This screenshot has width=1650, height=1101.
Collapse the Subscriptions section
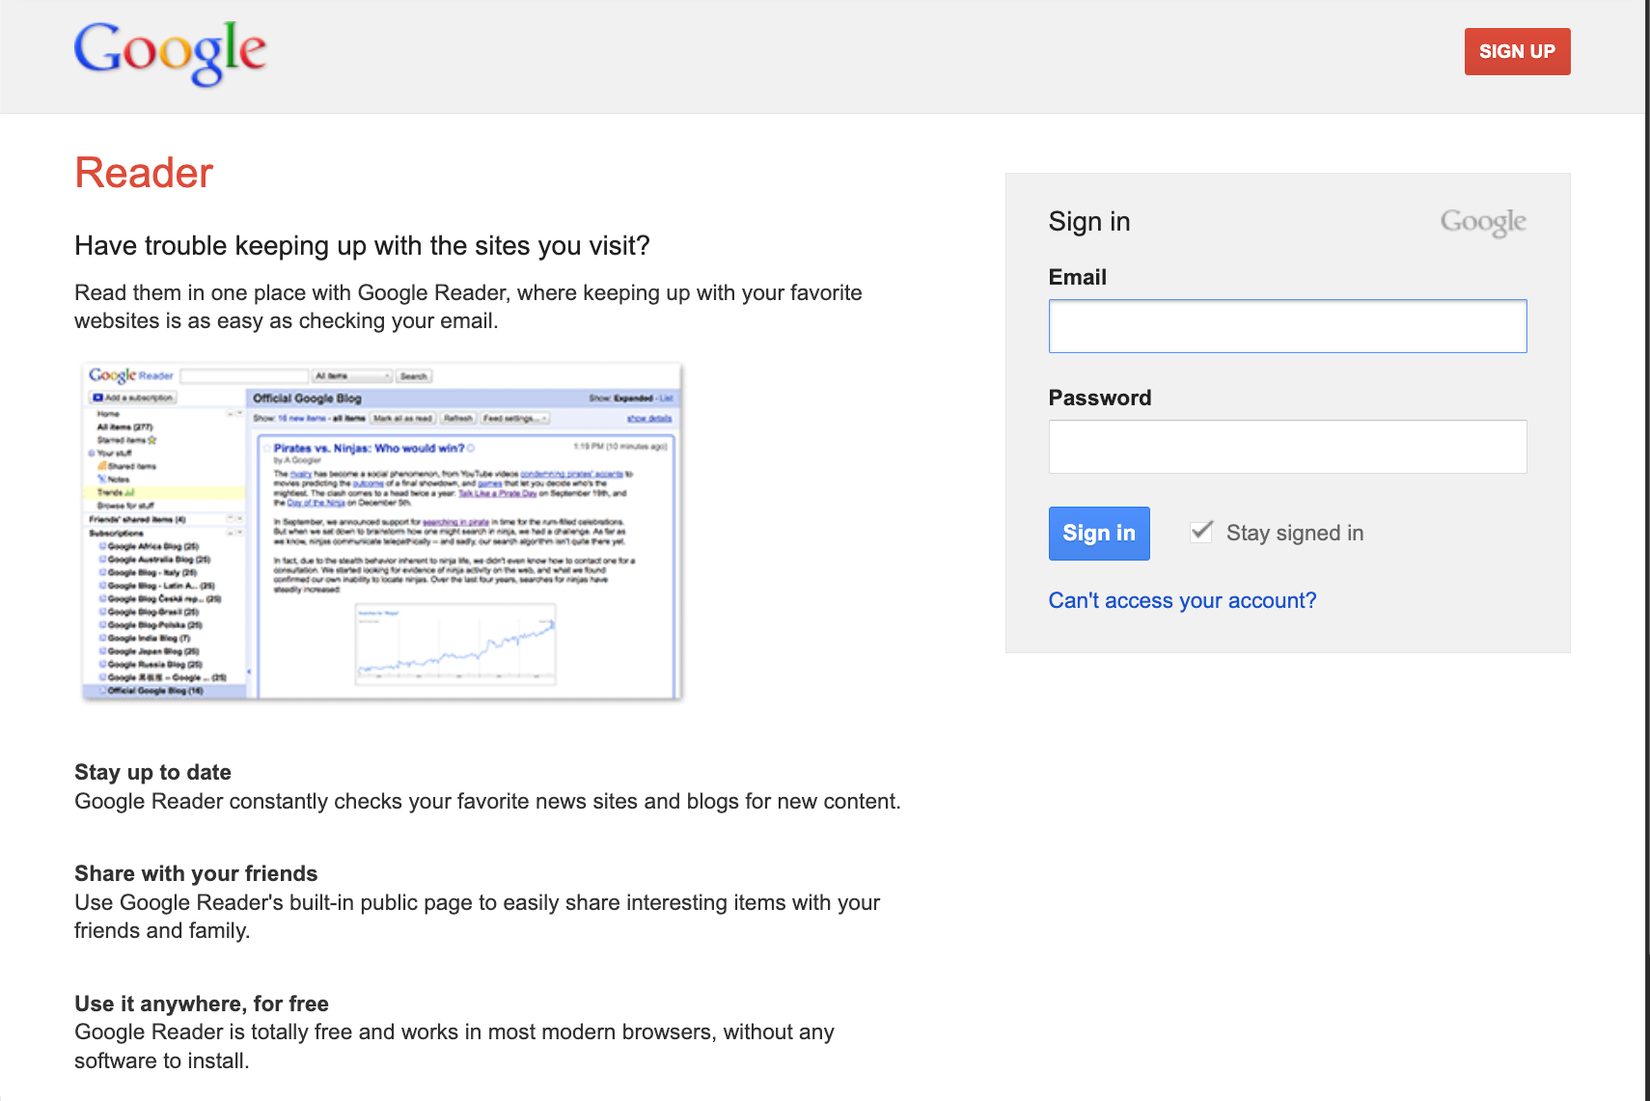click(230, 532)
